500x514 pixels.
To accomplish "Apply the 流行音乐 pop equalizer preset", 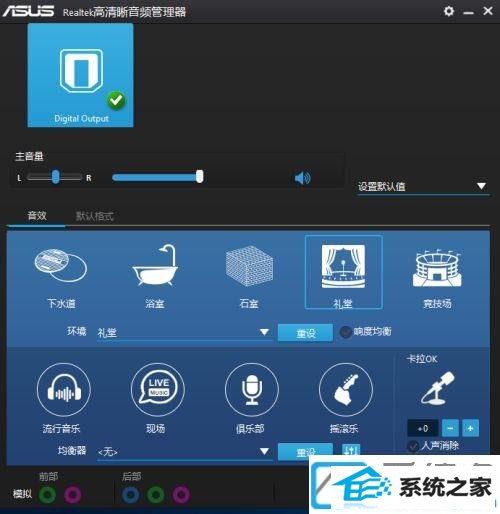I will (x=63, y=390).
